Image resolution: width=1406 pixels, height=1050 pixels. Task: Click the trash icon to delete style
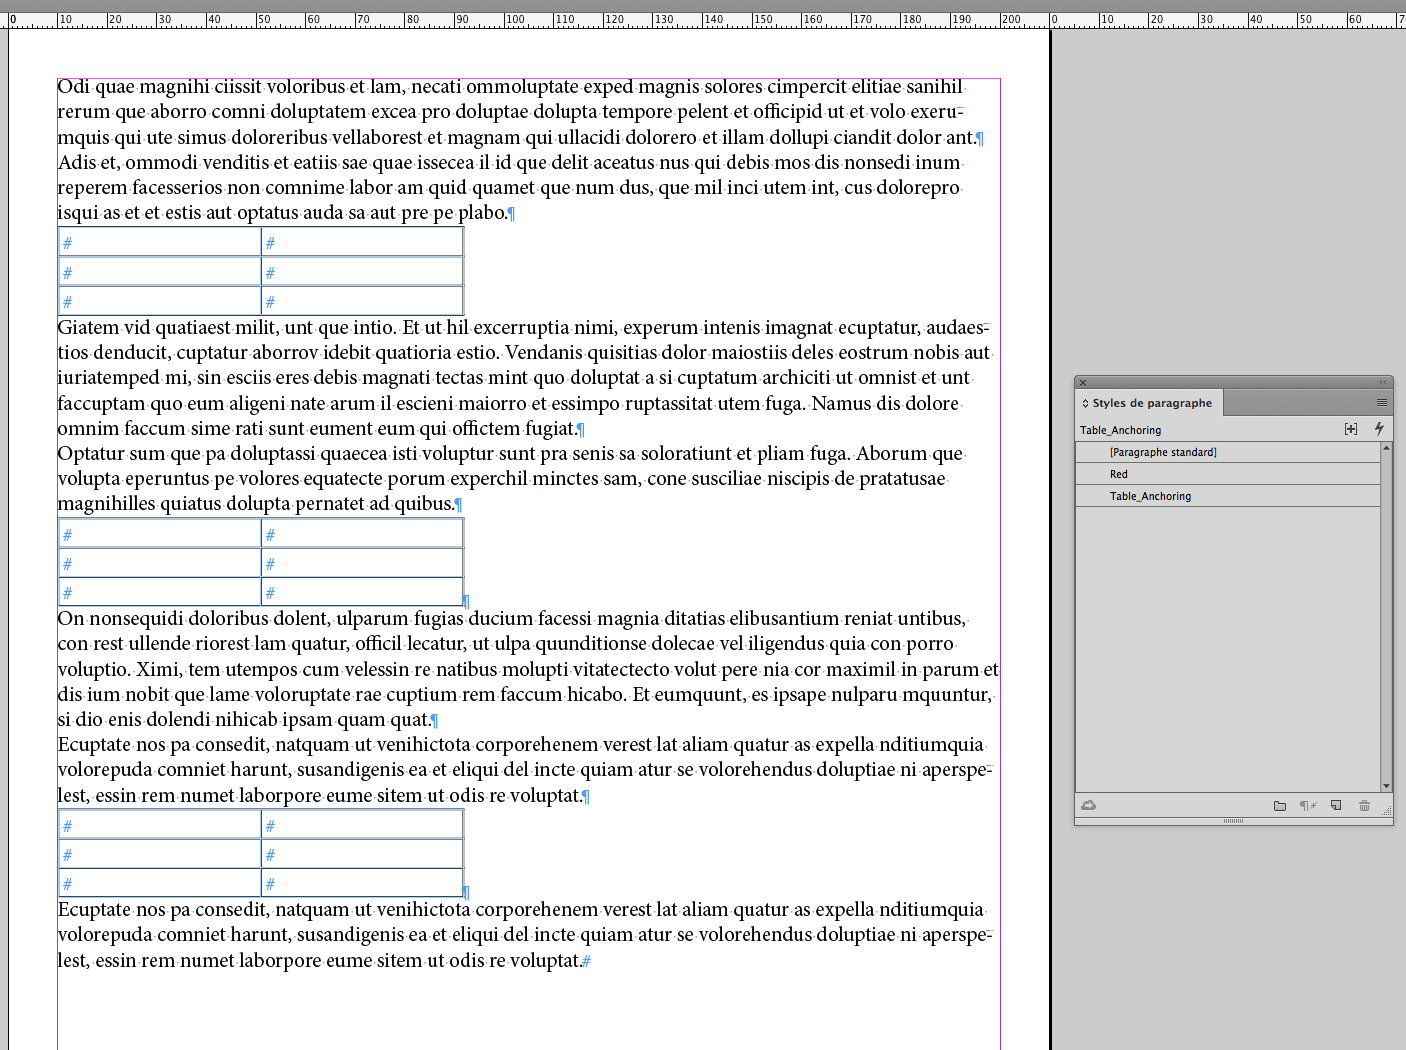(1364, 806)
